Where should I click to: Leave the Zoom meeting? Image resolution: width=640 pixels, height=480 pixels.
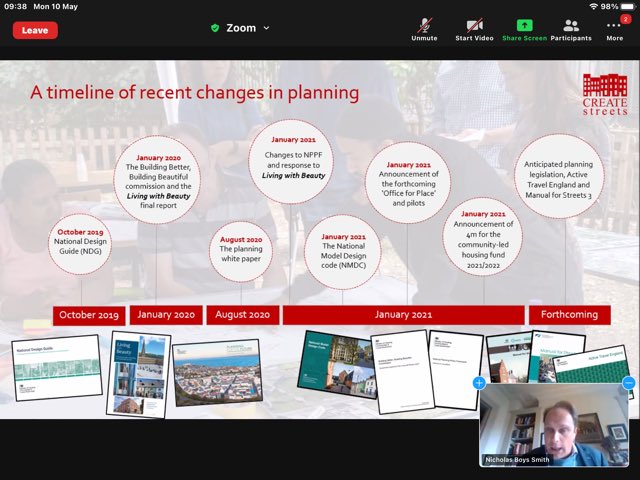tap(35, 31)
